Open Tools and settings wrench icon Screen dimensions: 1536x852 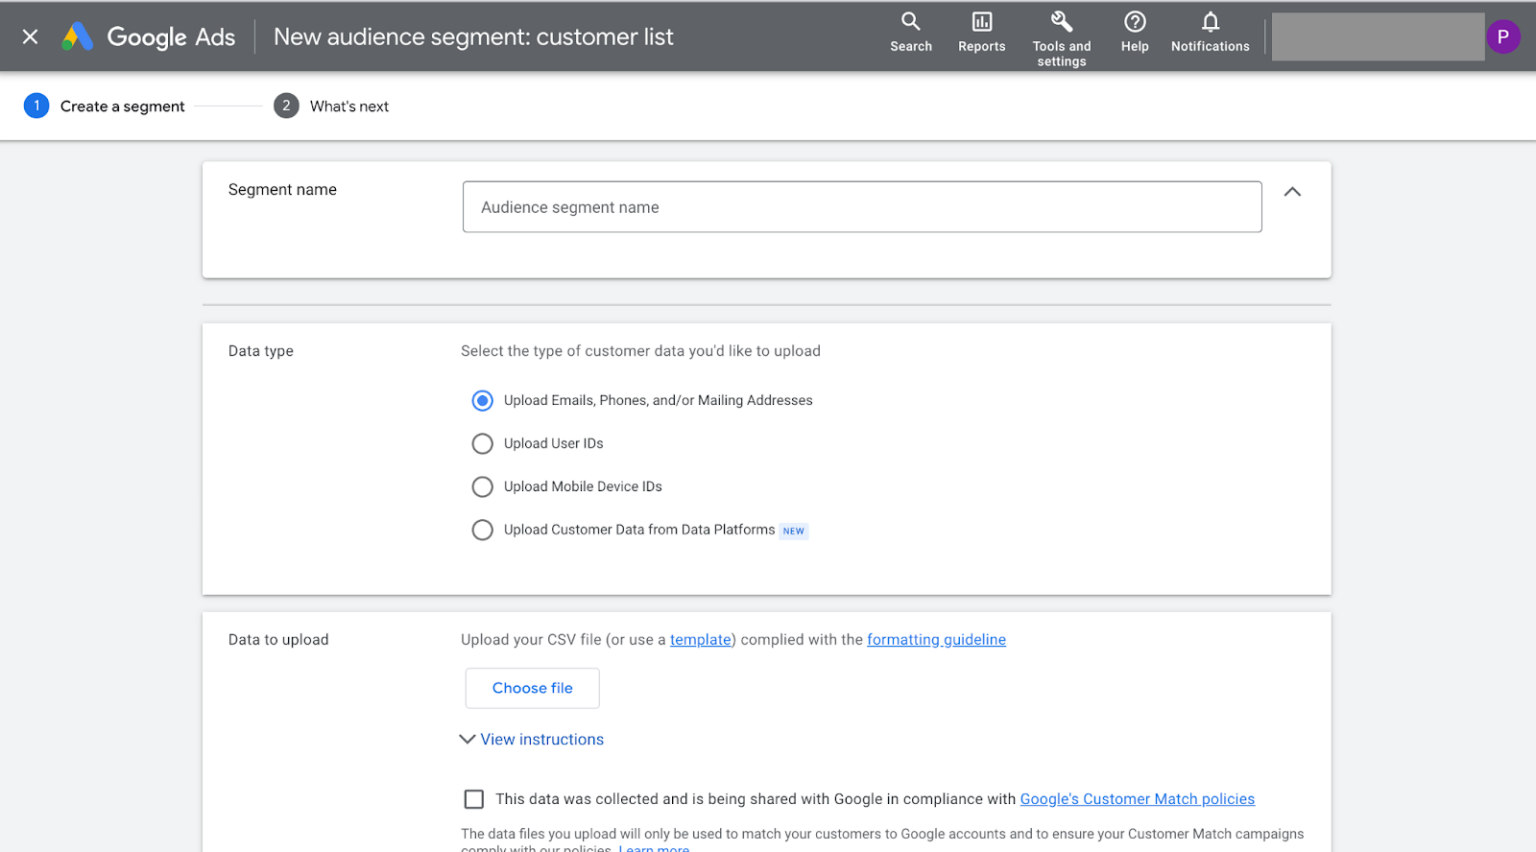tap(1061, 22)
